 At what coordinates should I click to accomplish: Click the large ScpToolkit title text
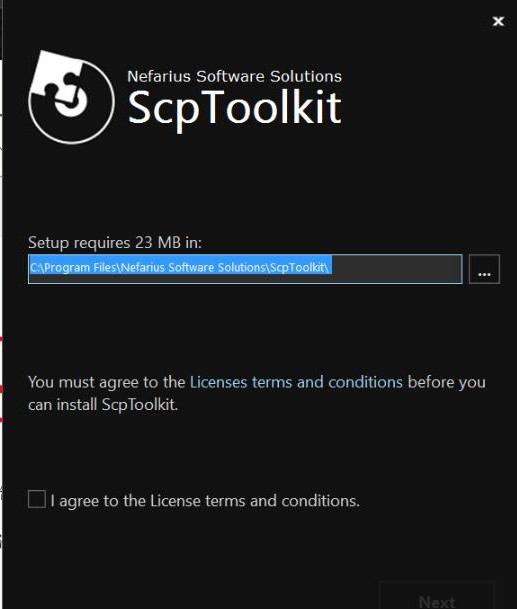coord(235,108)
